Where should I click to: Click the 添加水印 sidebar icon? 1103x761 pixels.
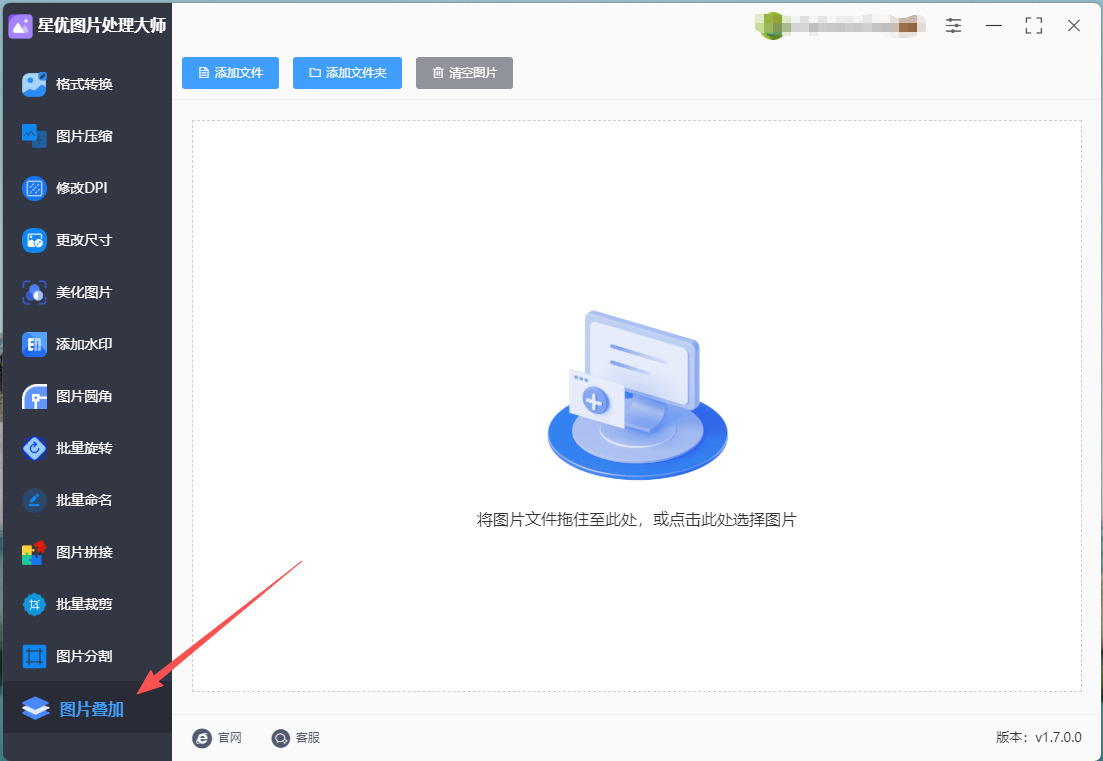point(34,345)
